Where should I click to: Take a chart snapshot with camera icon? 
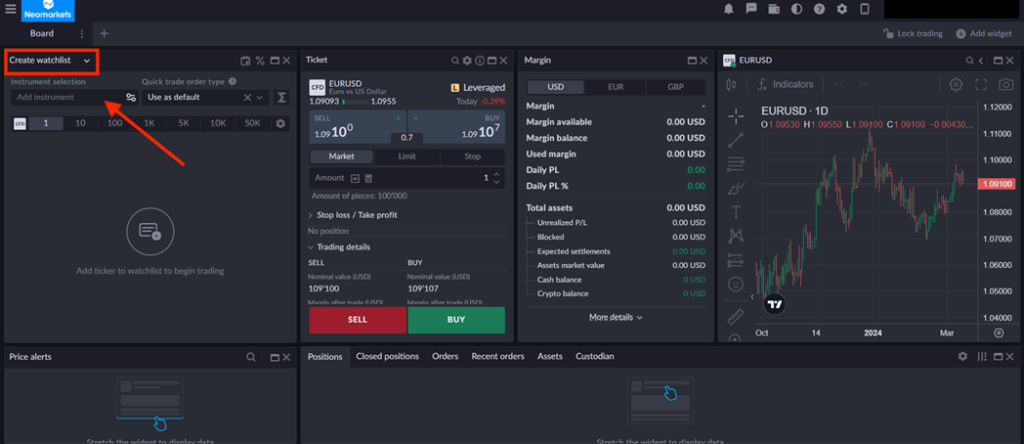click(1005, 85)
